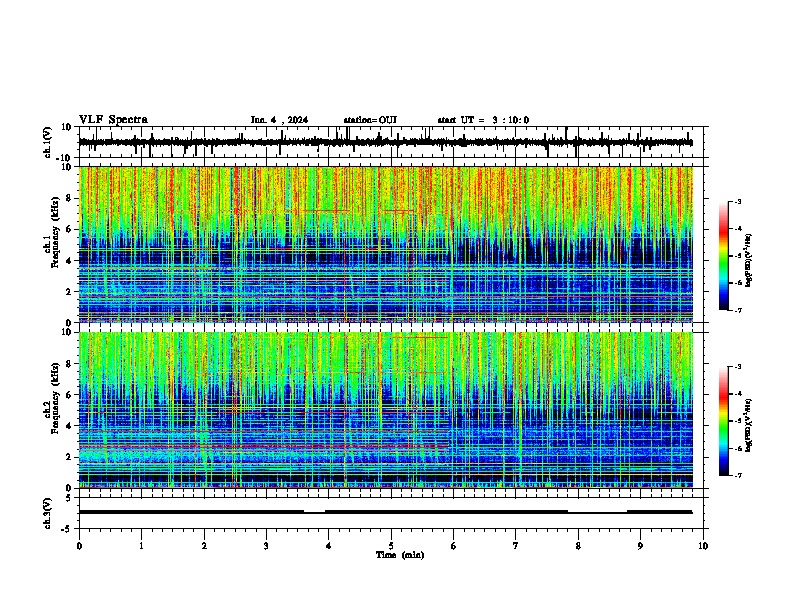Select the date text 'Jan. 4, 2024'

pyautogui.click(x=279, y=120)
